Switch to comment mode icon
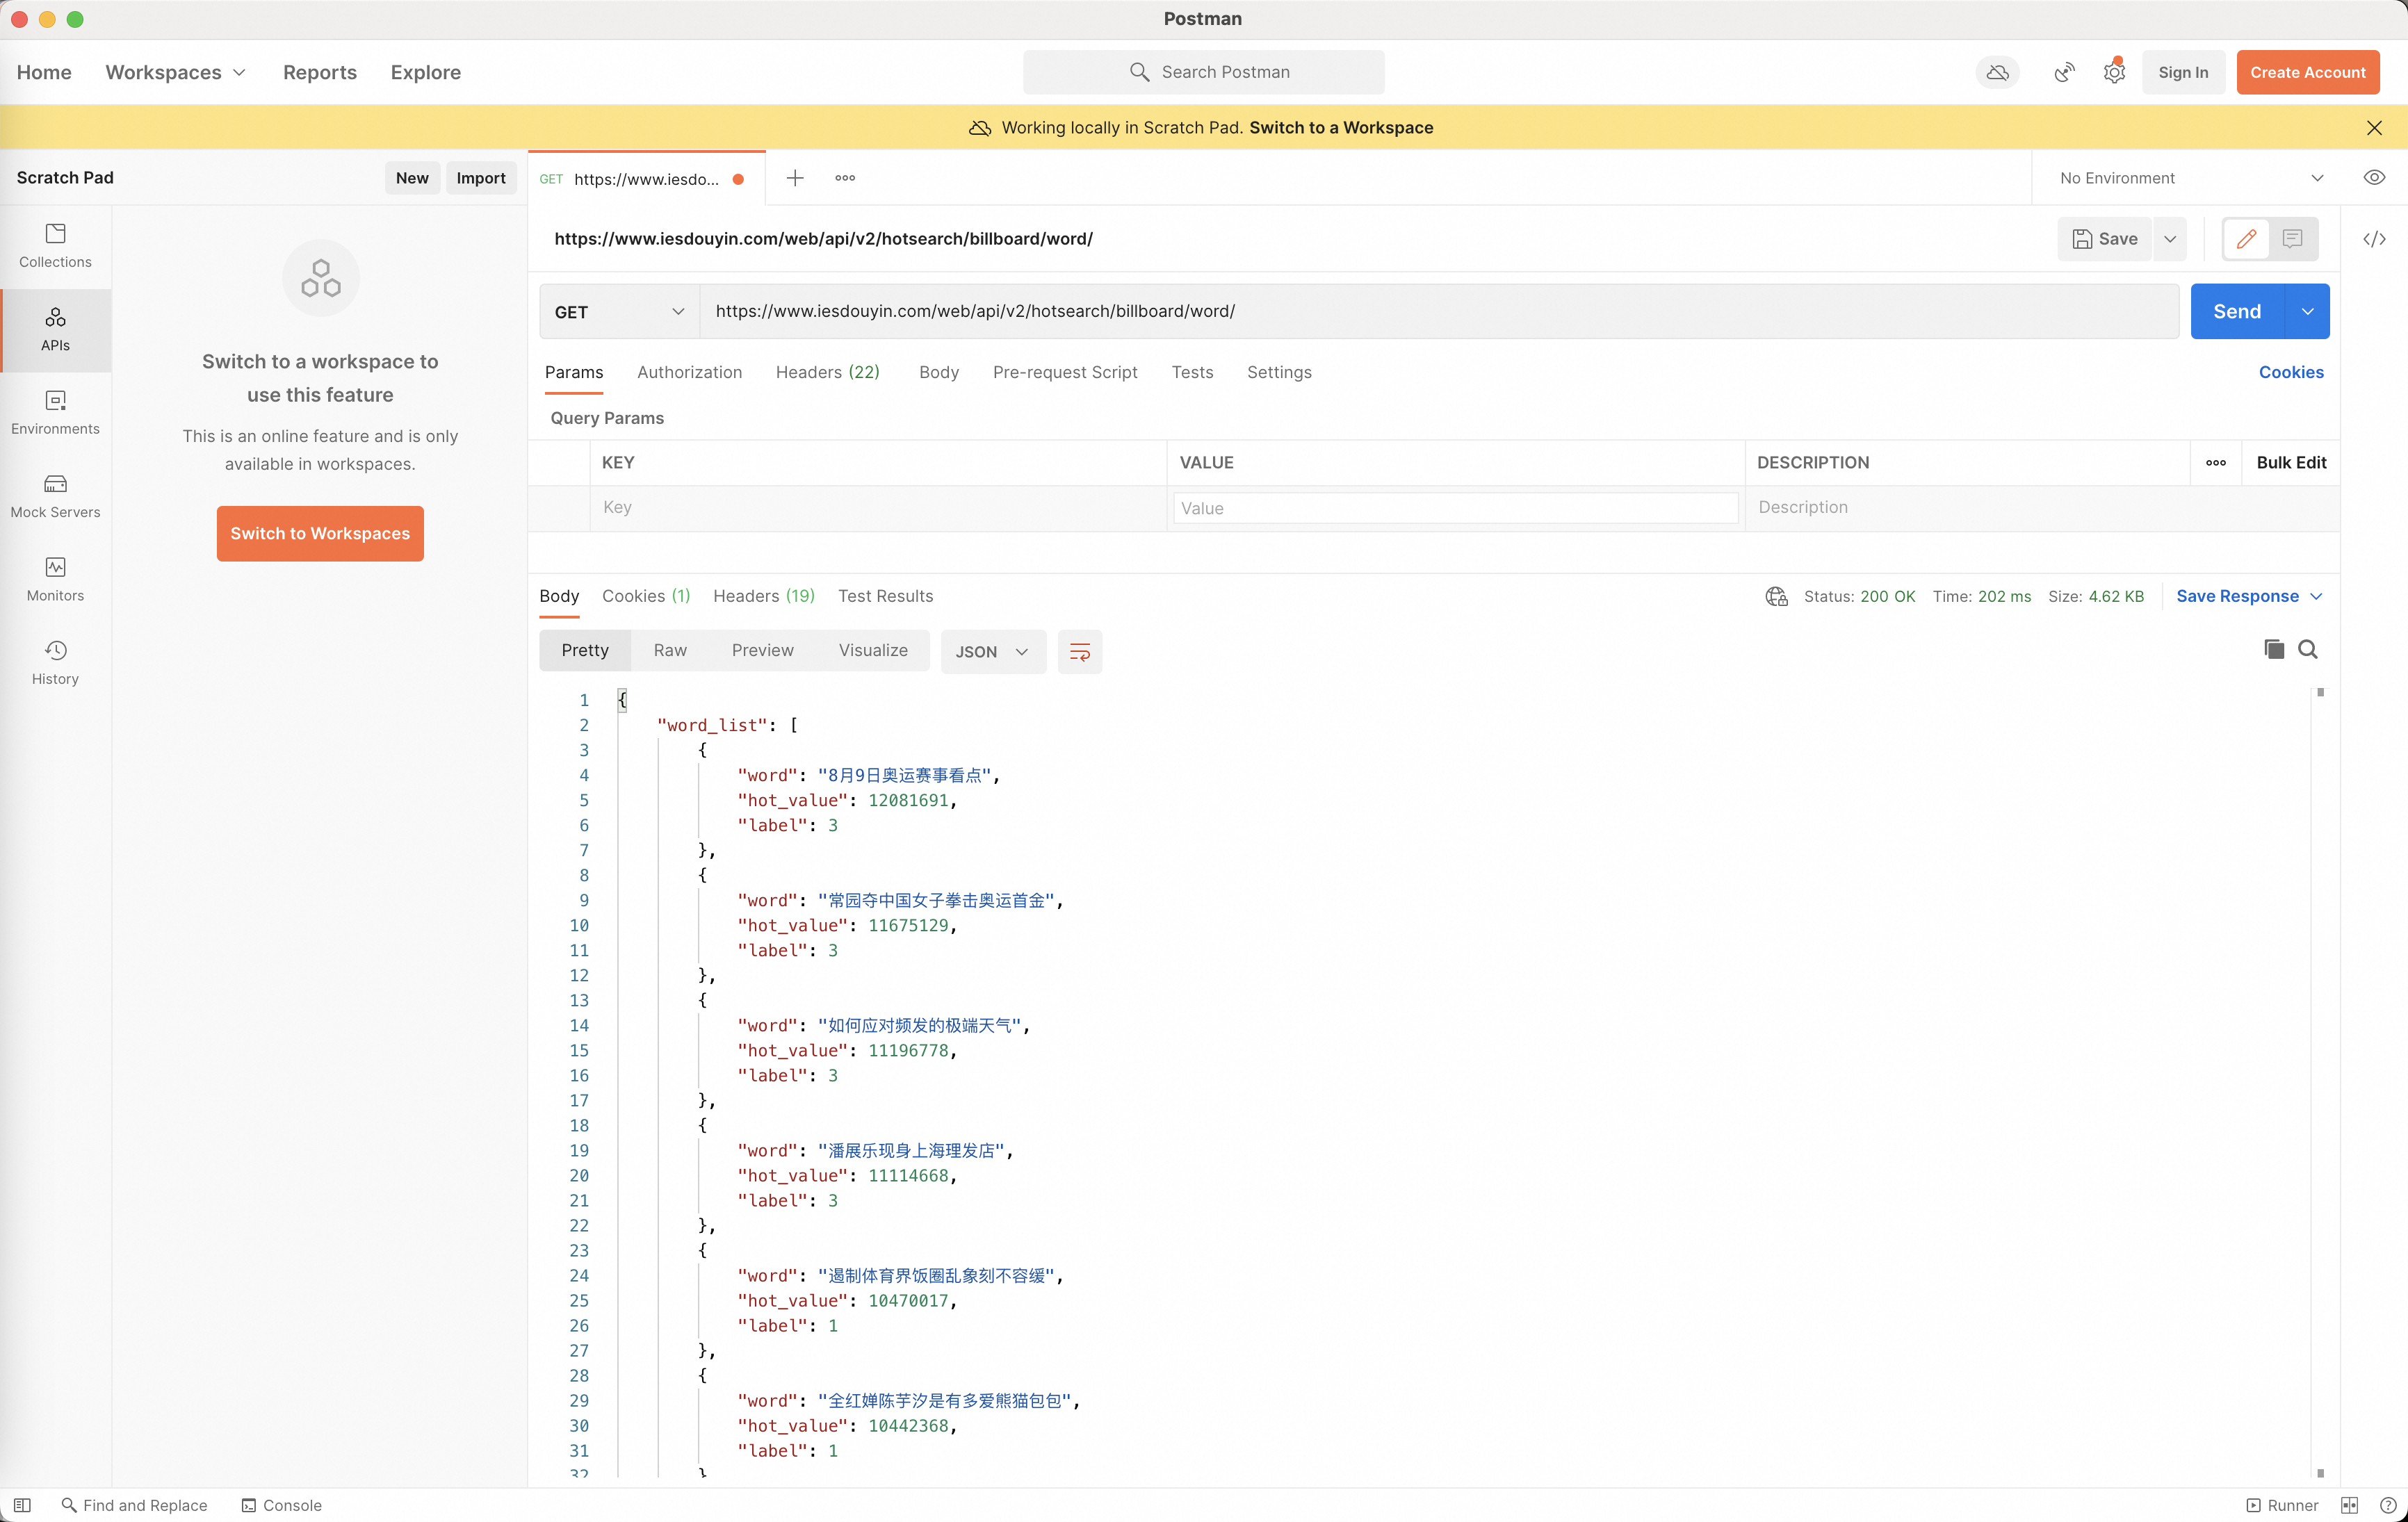 point(2292,239)
